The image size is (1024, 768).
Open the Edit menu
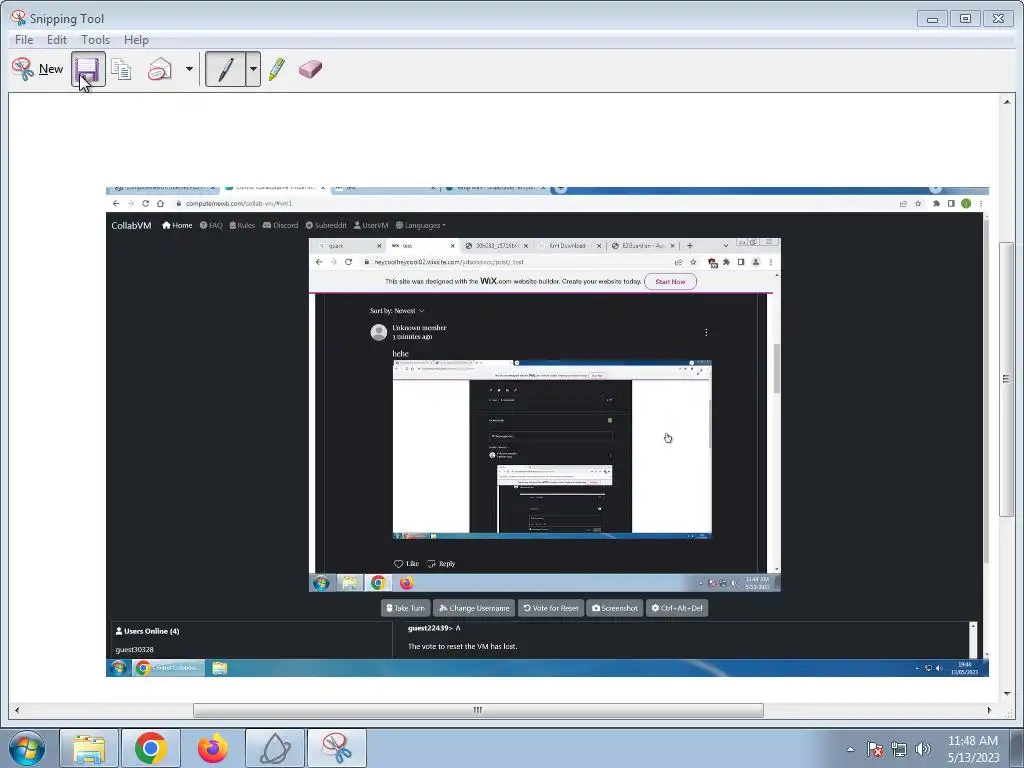(x=57, y=40)
